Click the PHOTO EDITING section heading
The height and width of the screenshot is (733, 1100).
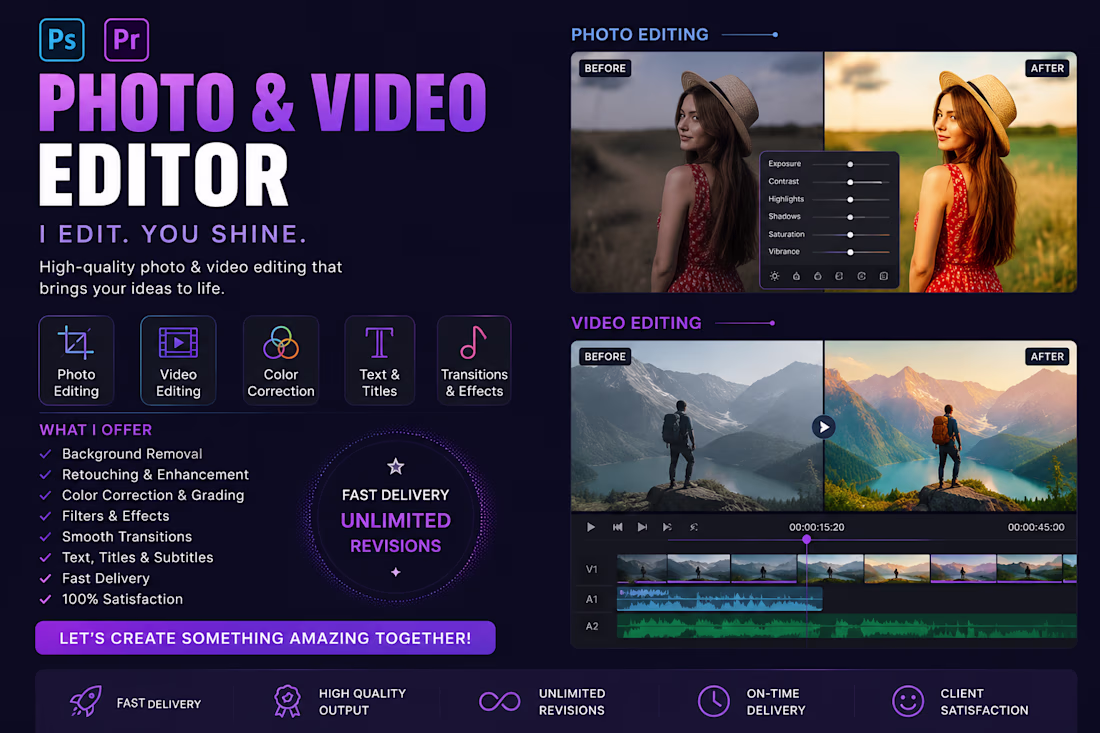click(x=640, y=34)
